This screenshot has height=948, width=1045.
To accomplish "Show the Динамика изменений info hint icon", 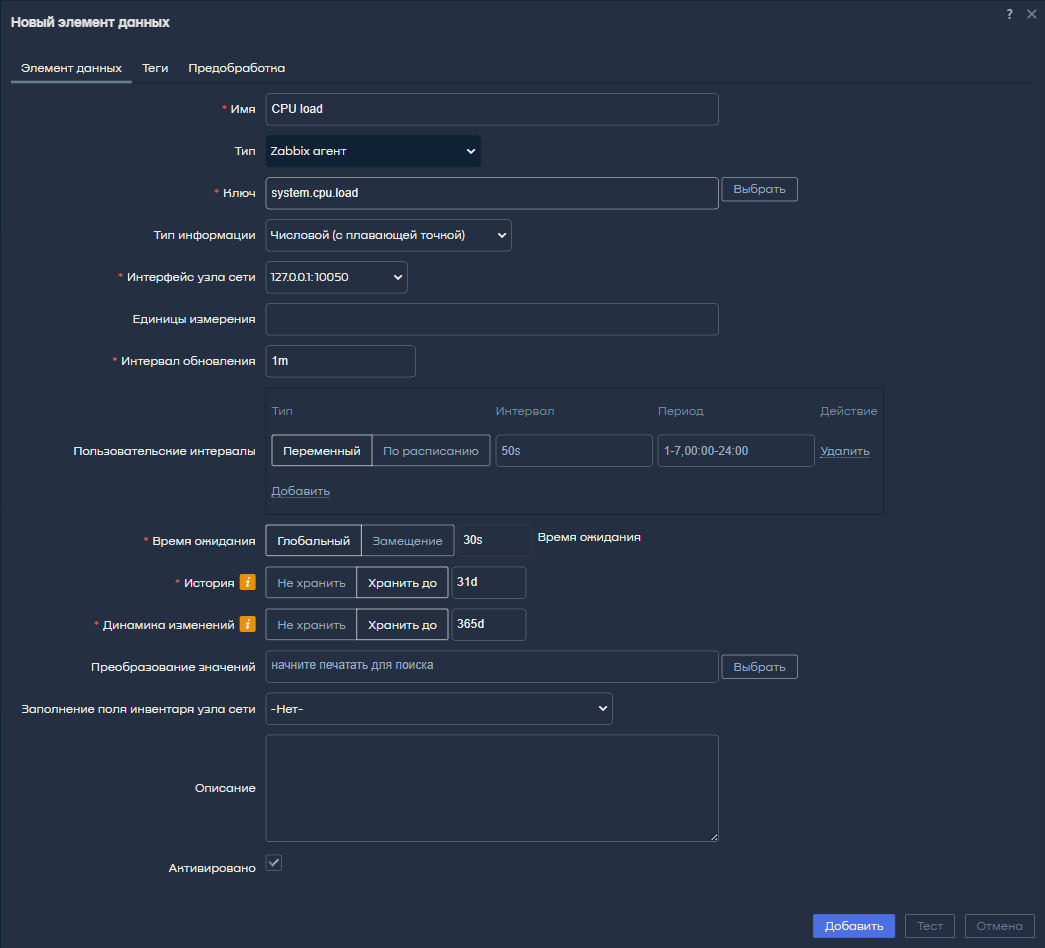I will [247, 624].
